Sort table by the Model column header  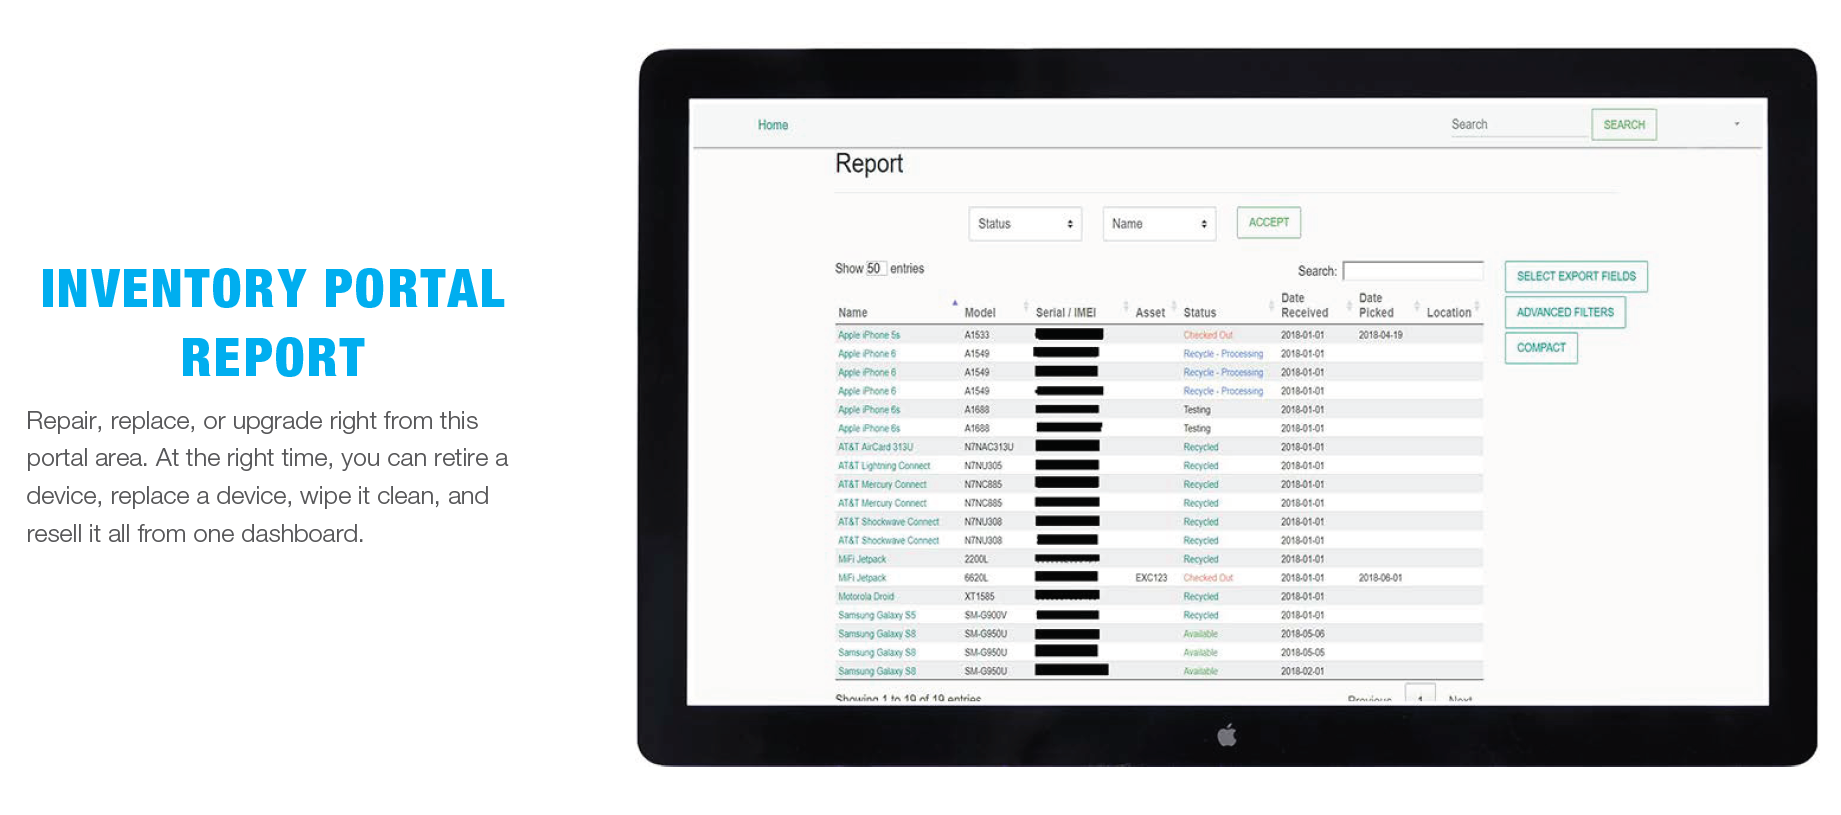(979, 312)
